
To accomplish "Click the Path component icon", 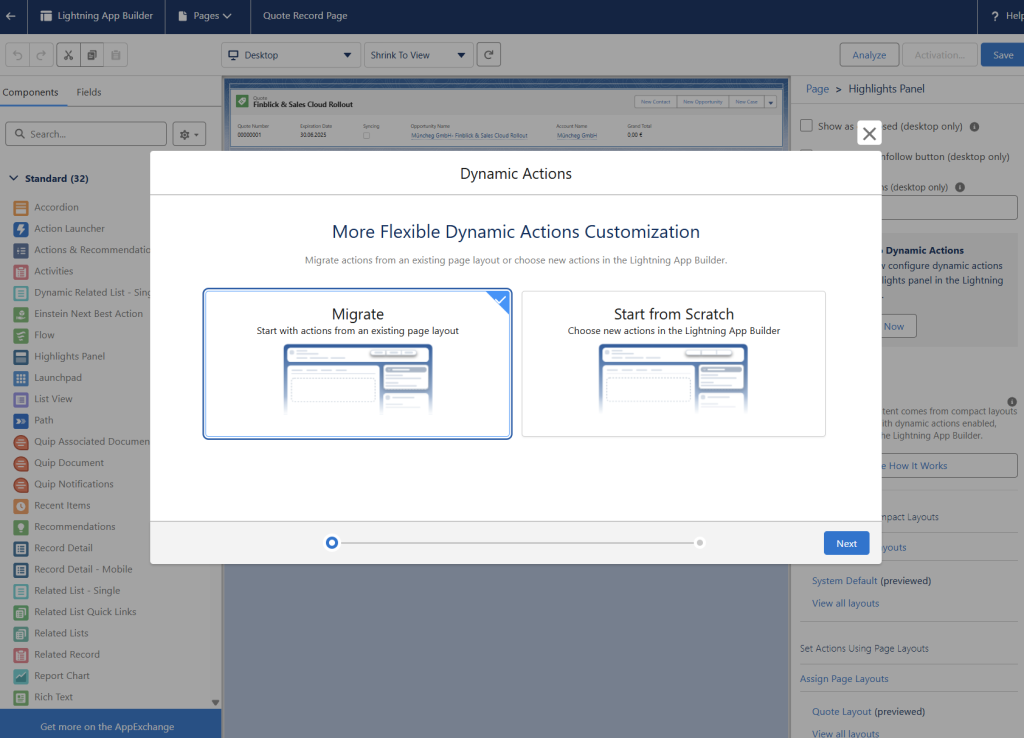I will click(20, 421).
